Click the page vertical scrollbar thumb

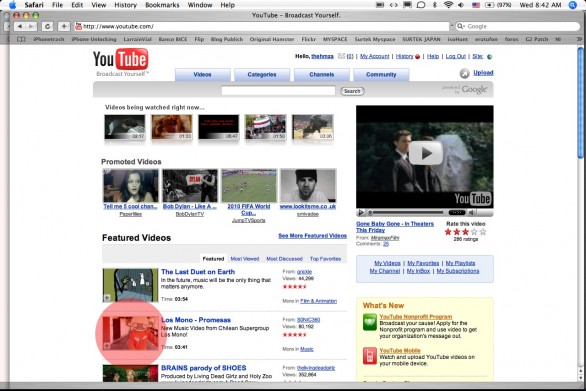pyautogui.click(x=580, y=103)
